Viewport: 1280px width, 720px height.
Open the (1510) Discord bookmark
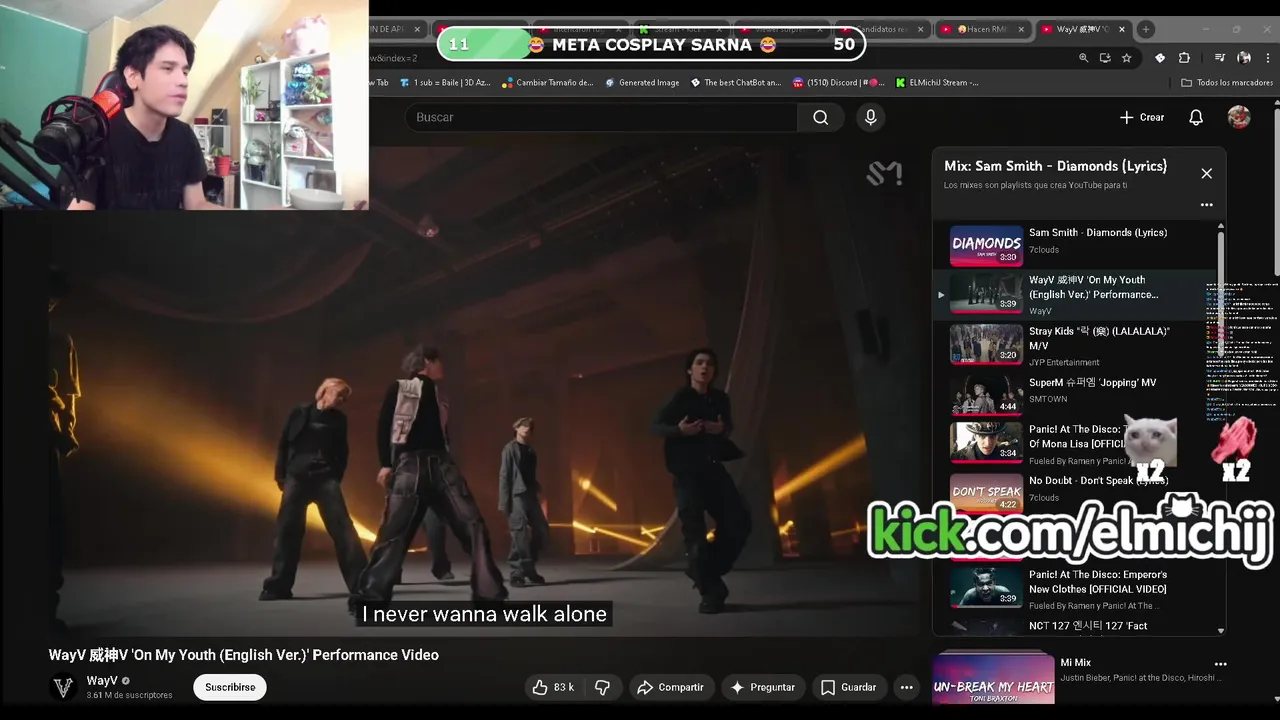pos(838,83)
